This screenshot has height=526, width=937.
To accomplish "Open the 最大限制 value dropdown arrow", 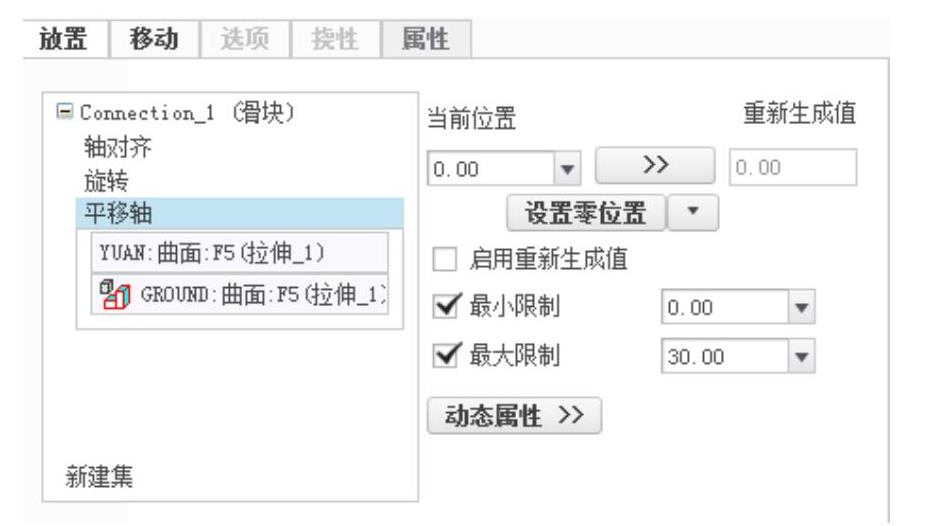I will point(801,357).
